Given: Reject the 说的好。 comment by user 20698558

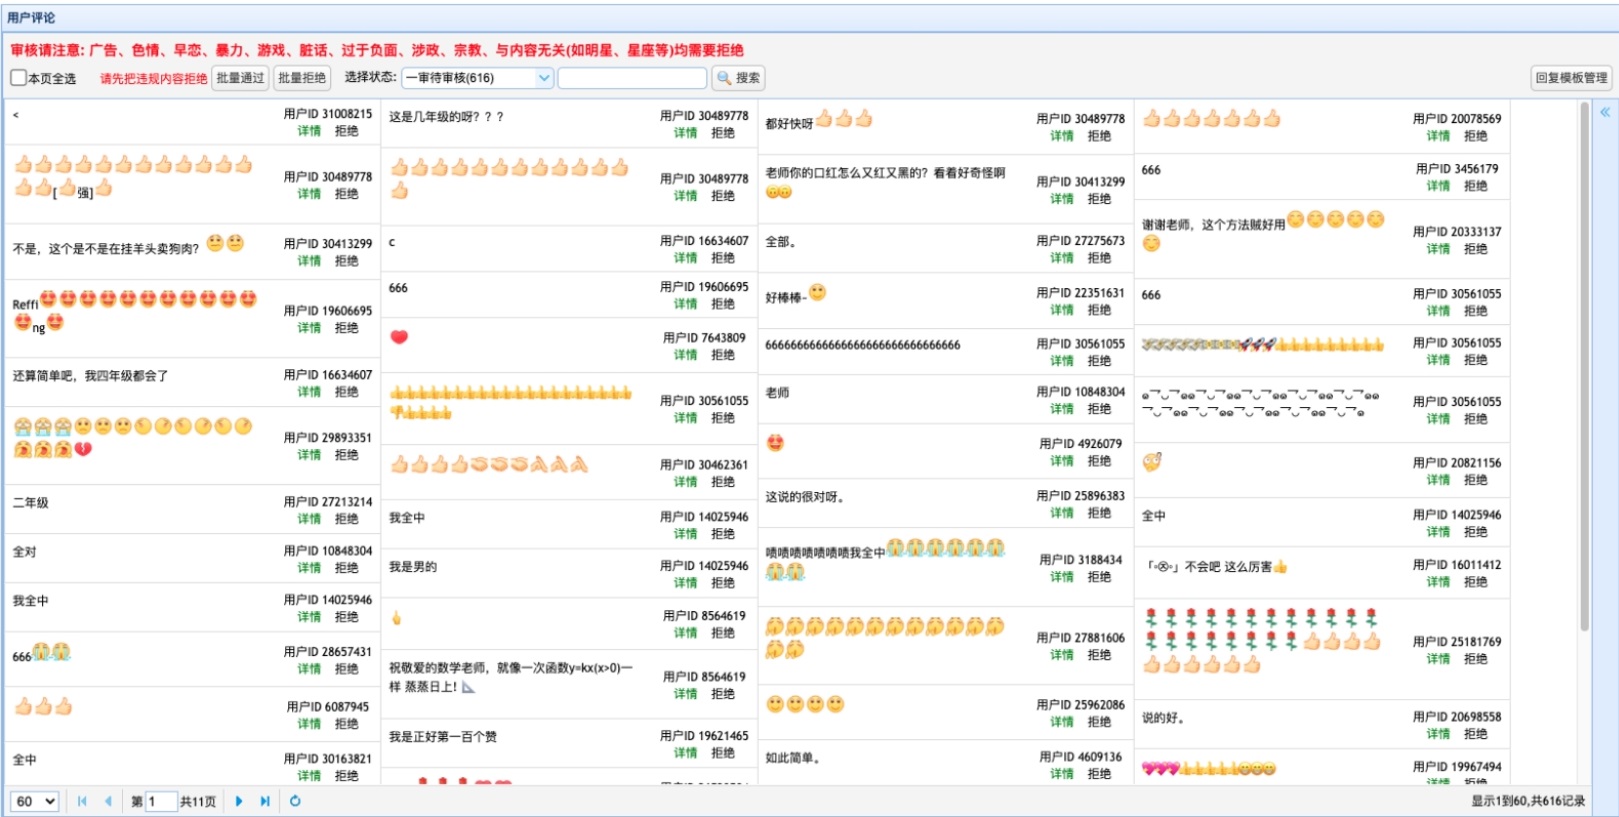Looking at the screenshot, I should 1476,734.
